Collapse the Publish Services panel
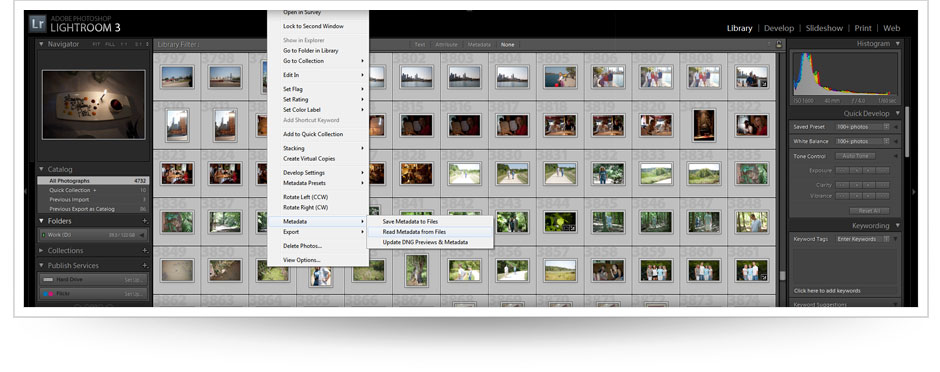The image size is (940, 372). click(41, 265)
